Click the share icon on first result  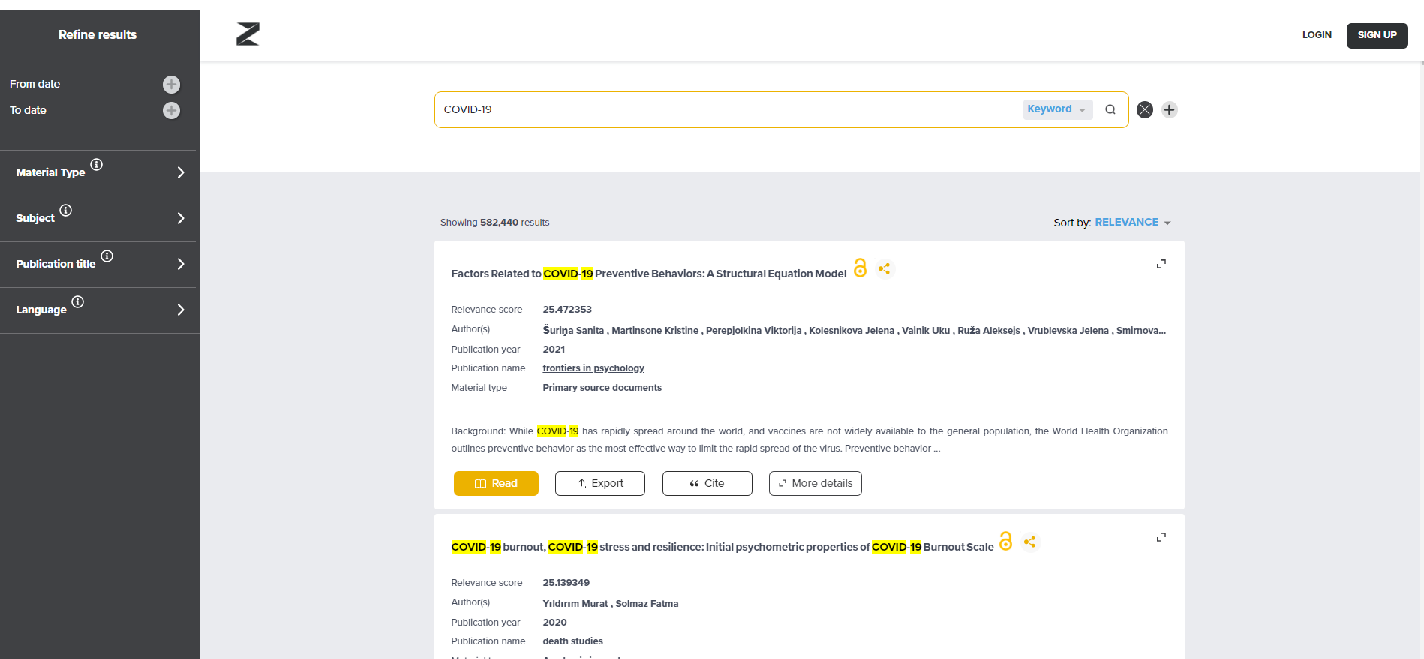click(x=884, y=269)
